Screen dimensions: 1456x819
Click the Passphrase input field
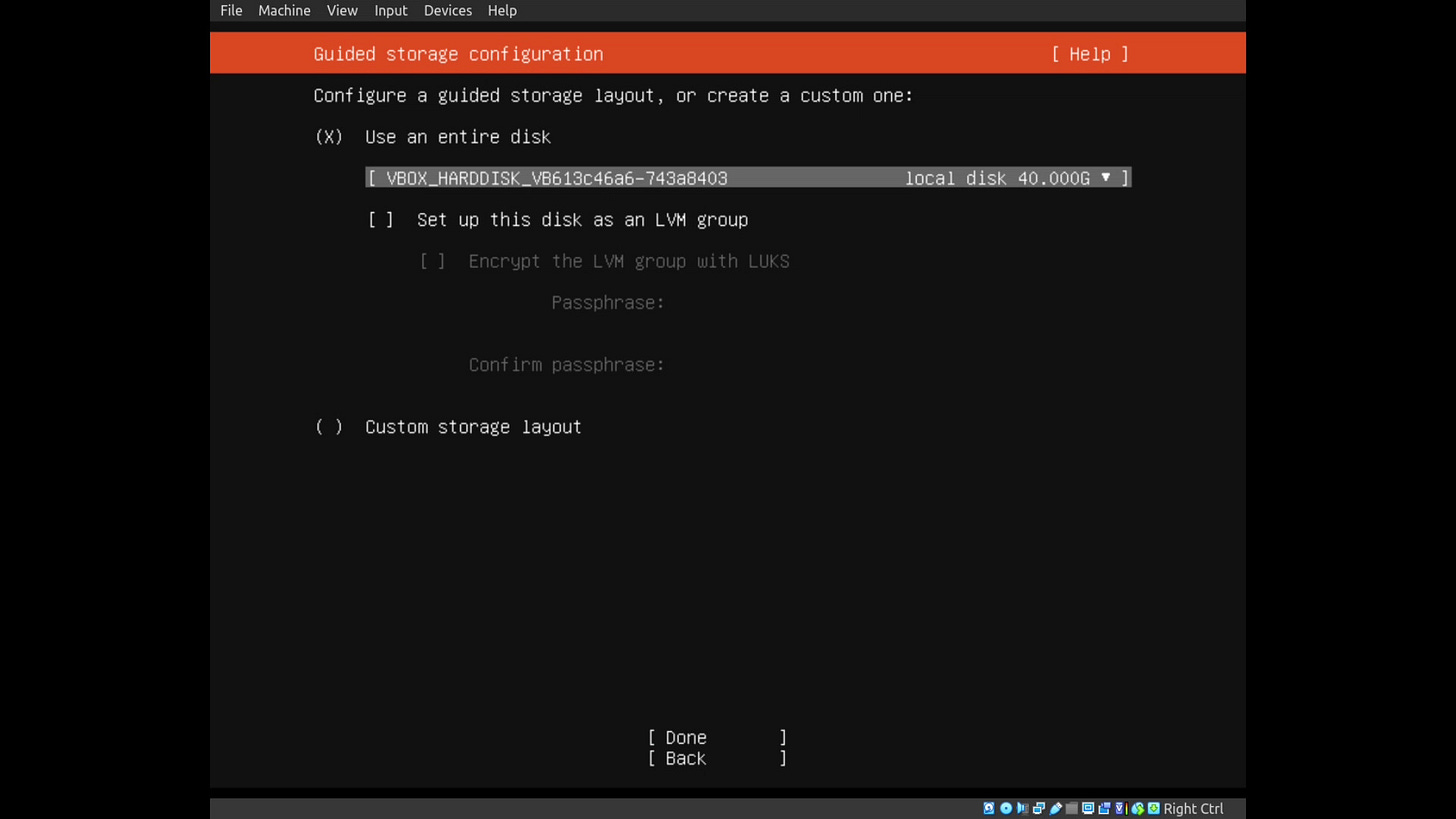coord(750,302)
